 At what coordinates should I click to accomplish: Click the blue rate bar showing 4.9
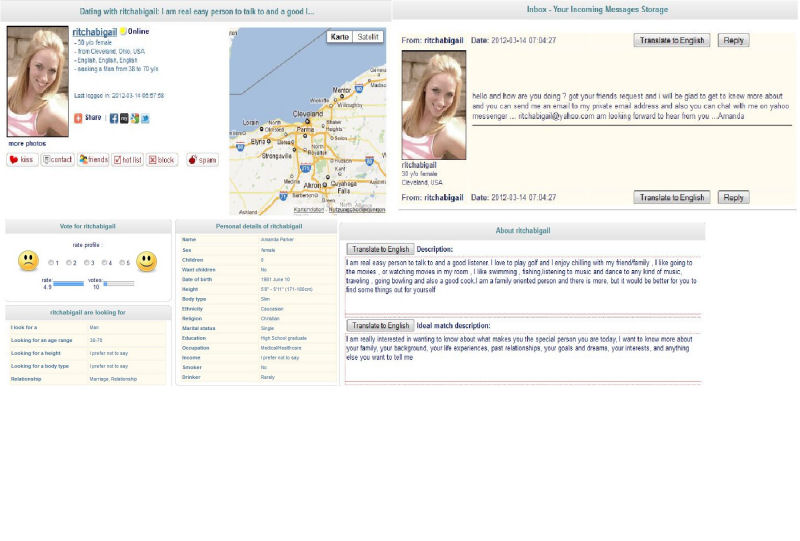(x=68, y=283)
